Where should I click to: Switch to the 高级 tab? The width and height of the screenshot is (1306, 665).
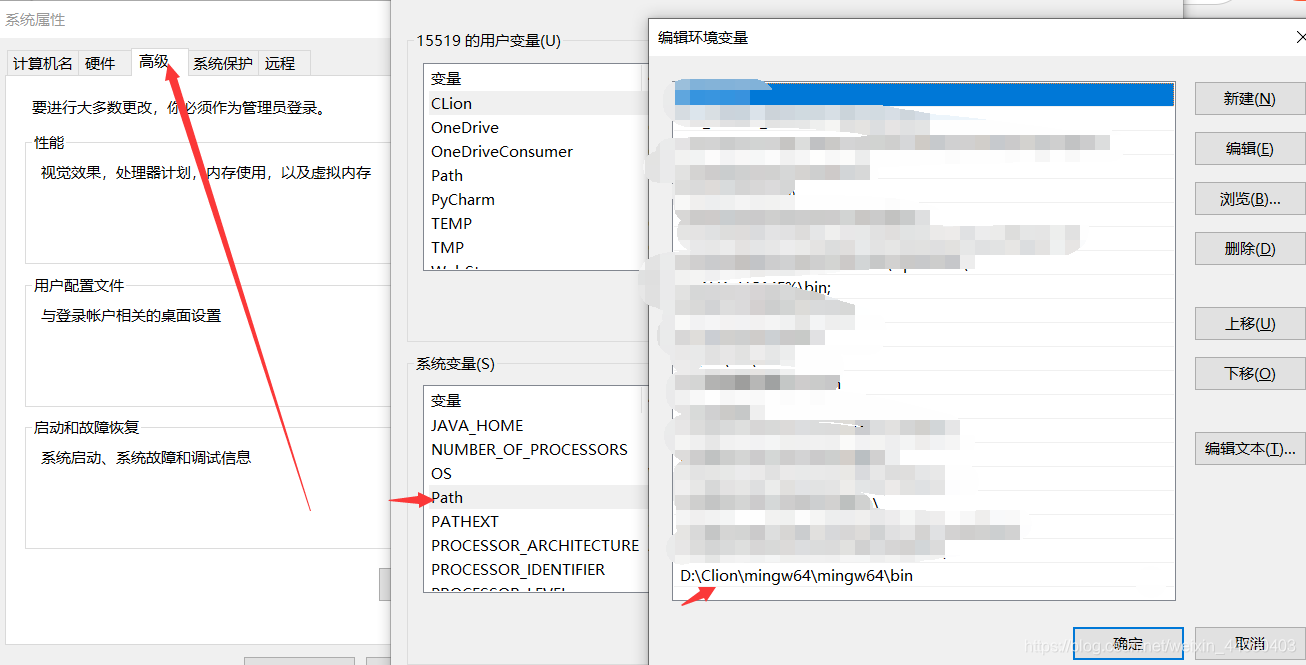point(157,62)
